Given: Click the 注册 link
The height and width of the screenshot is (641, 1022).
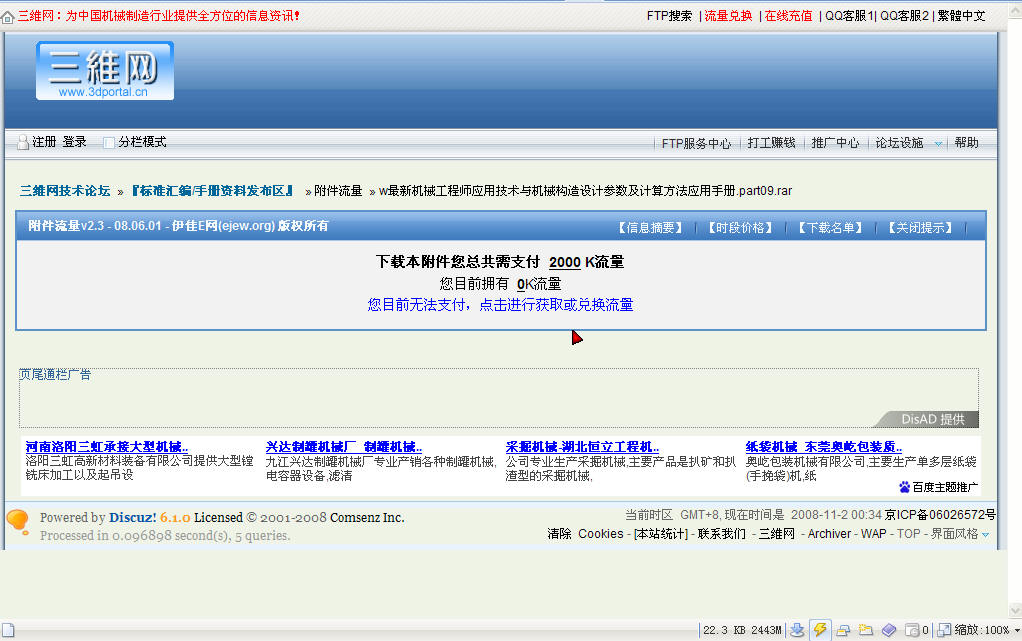Looking at the screenshot, I should 44,142.
